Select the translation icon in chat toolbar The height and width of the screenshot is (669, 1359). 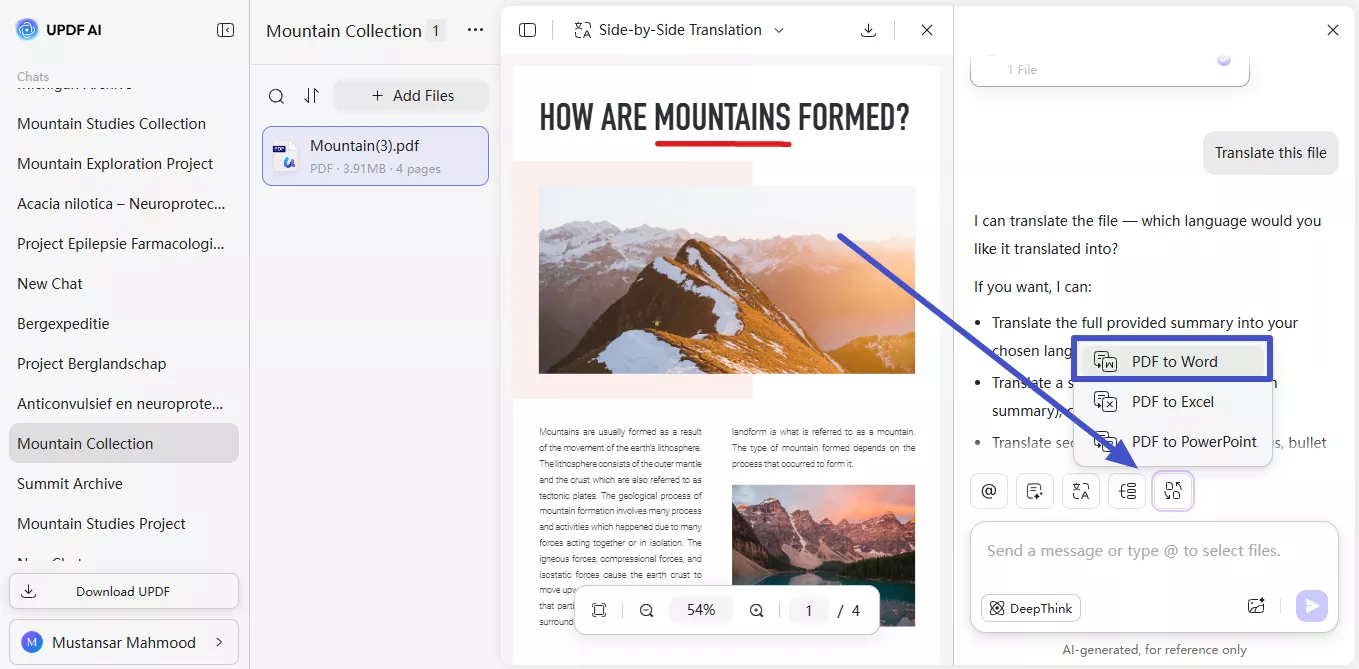[x=1081, y=491]
